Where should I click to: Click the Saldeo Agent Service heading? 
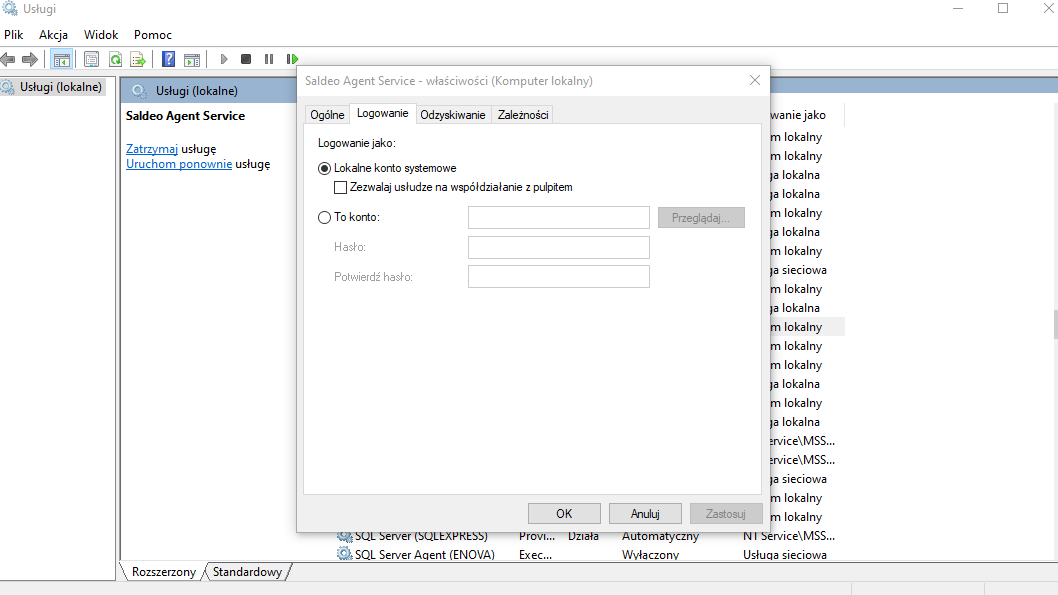pos(186,116)
